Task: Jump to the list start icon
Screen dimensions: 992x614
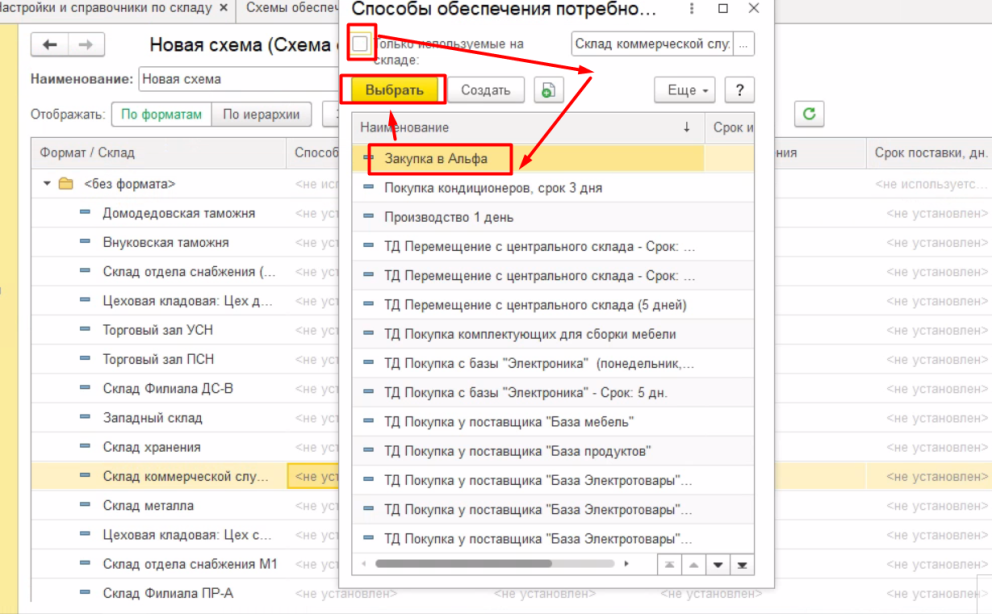Action: click(x=669, y=565)
